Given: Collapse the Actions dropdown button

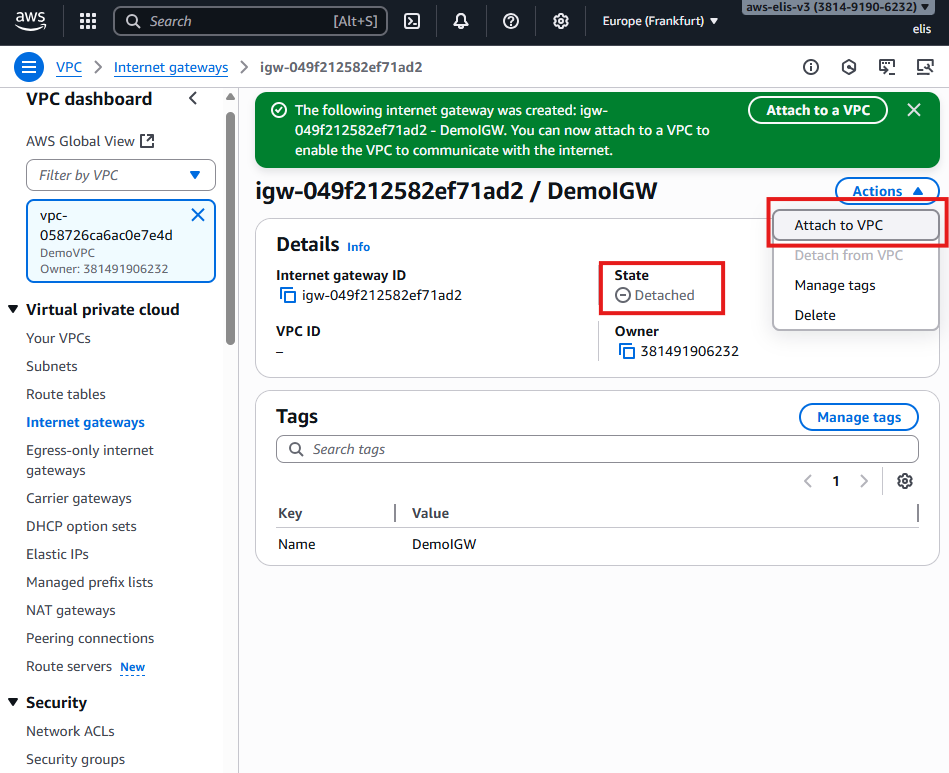Looking at the screenshot, I should point(886,191).
